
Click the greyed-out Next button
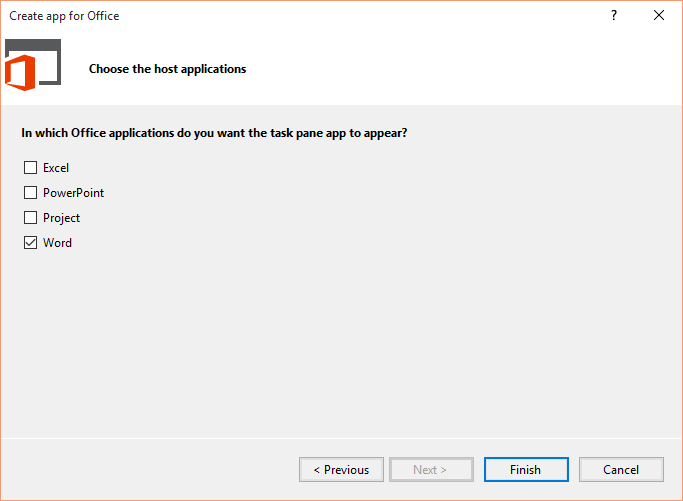pos(431,470)
